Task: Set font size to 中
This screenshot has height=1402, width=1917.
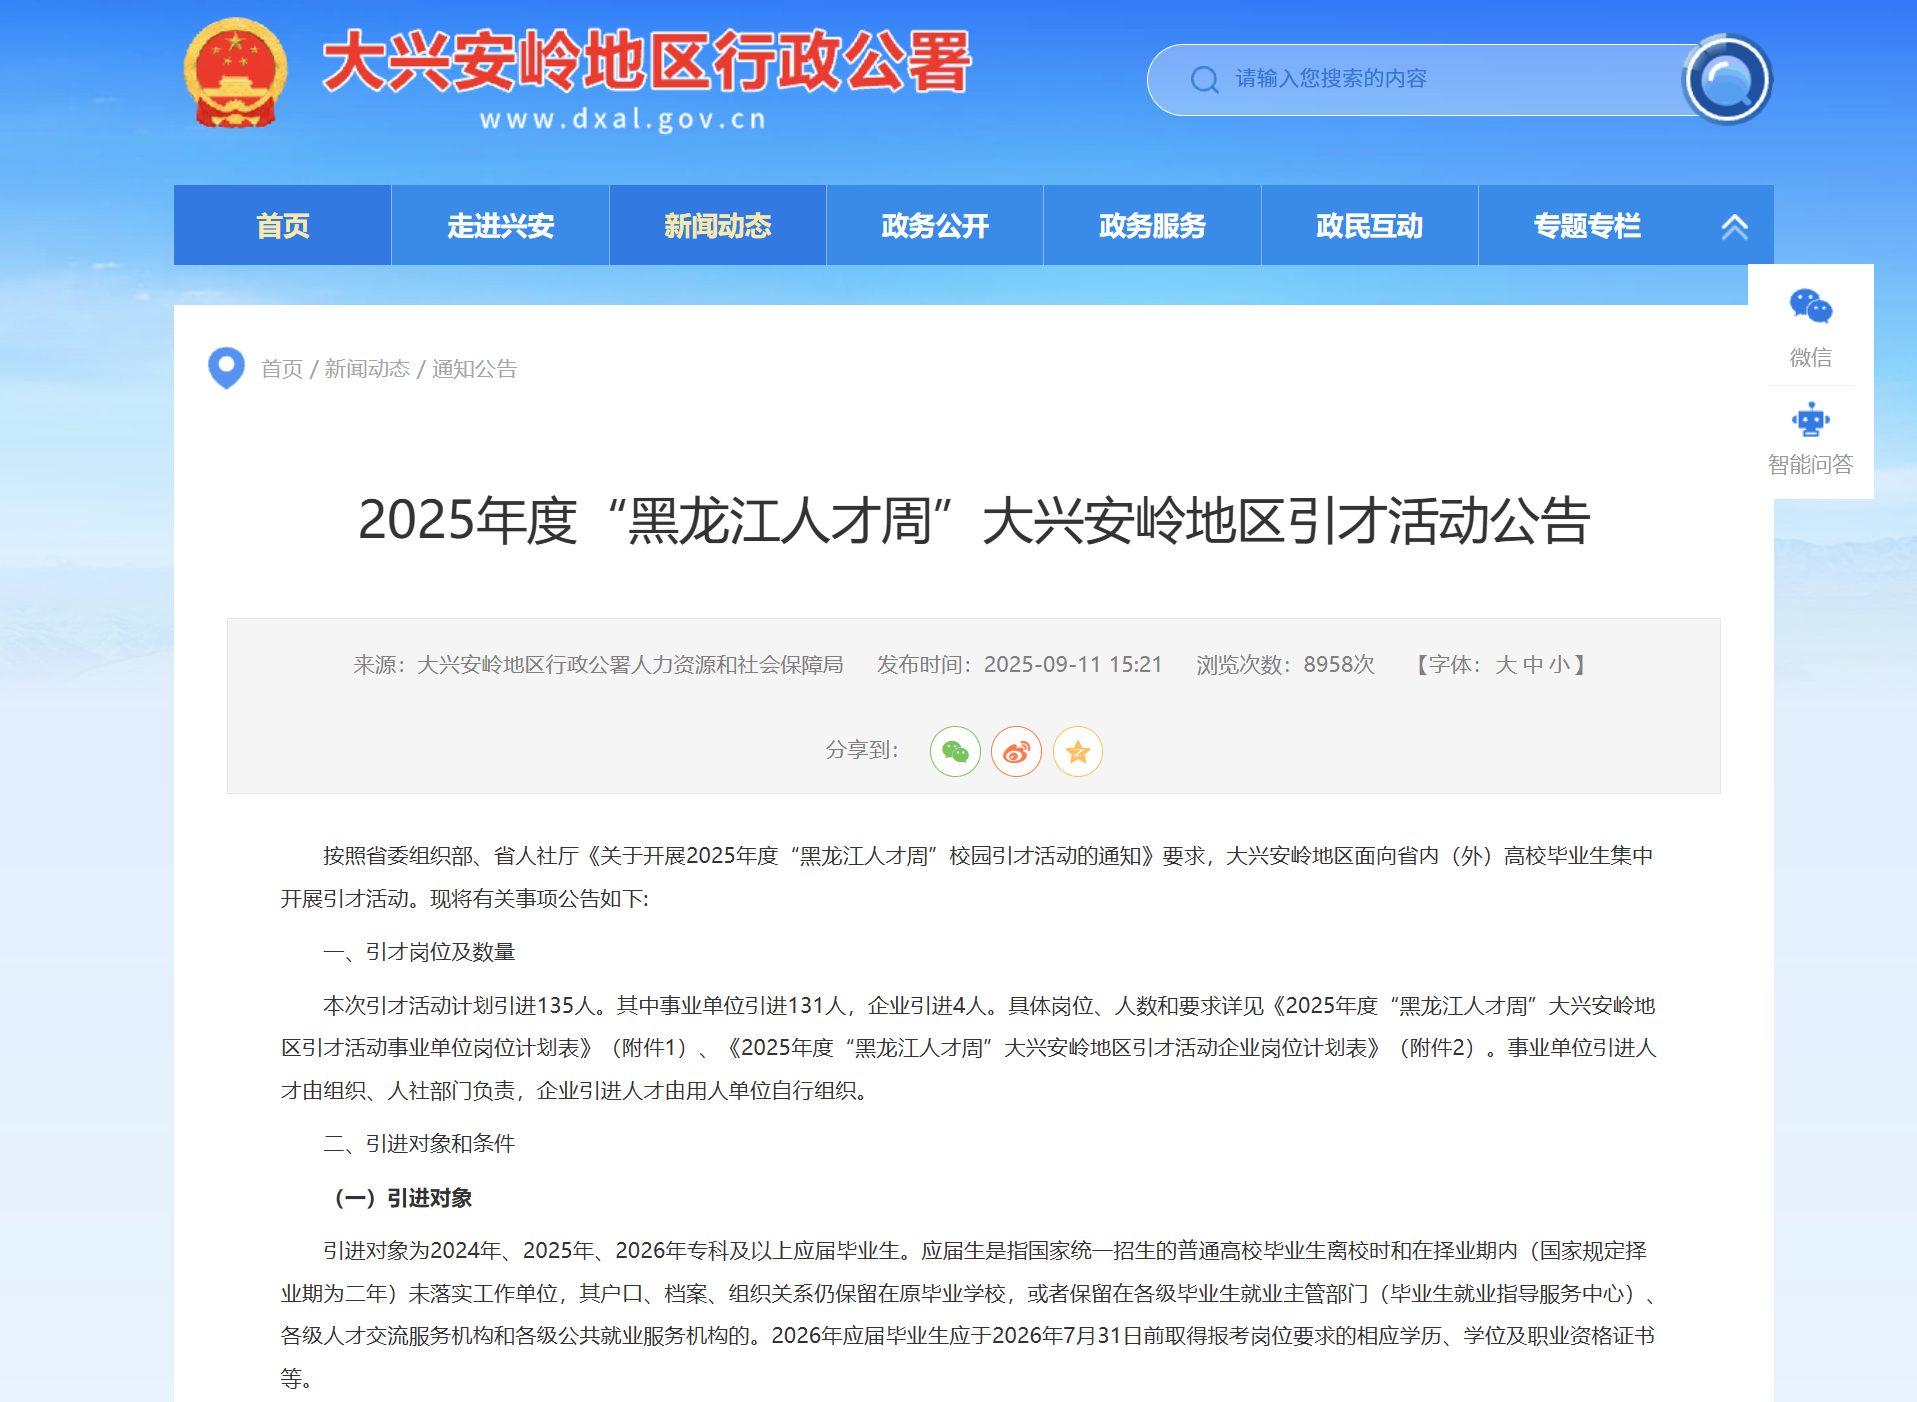Action: 1532,665
